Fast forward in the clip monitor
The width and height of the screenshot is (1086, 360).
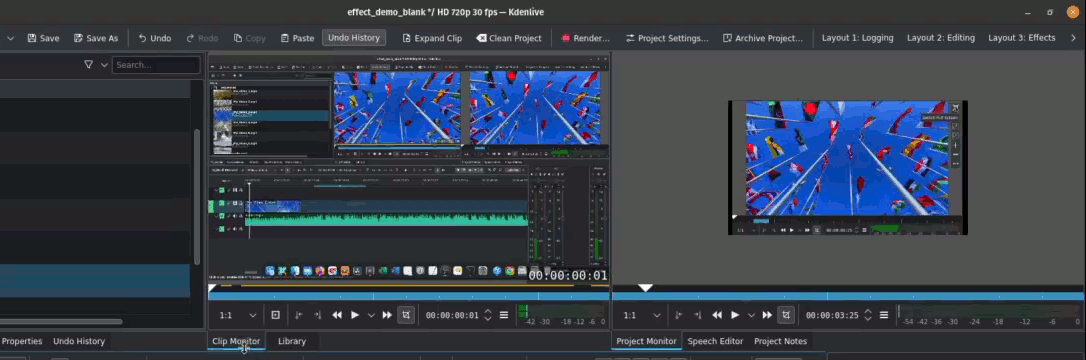click(x=387, y=315)
